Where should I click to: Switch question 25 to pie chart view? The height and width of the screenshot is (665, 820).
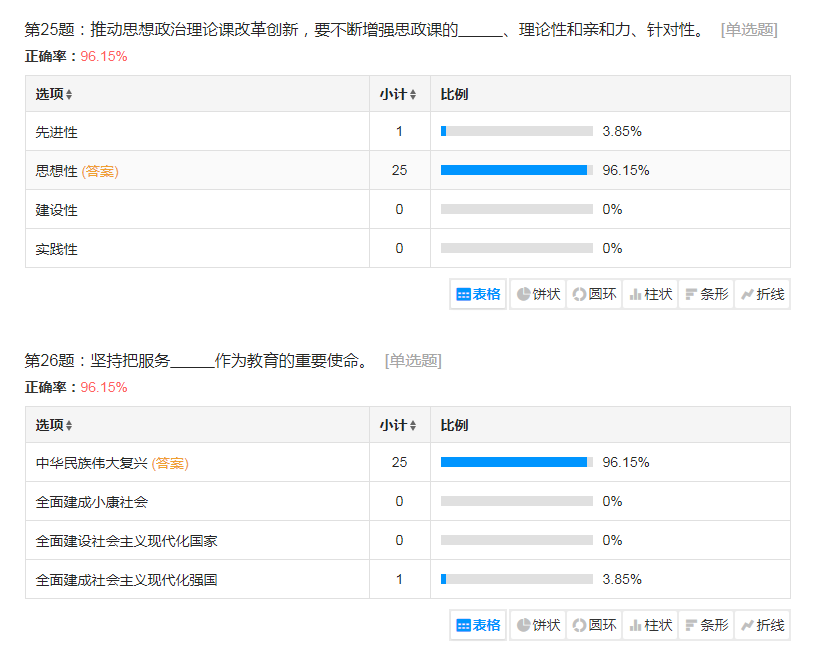click(537, 294)
